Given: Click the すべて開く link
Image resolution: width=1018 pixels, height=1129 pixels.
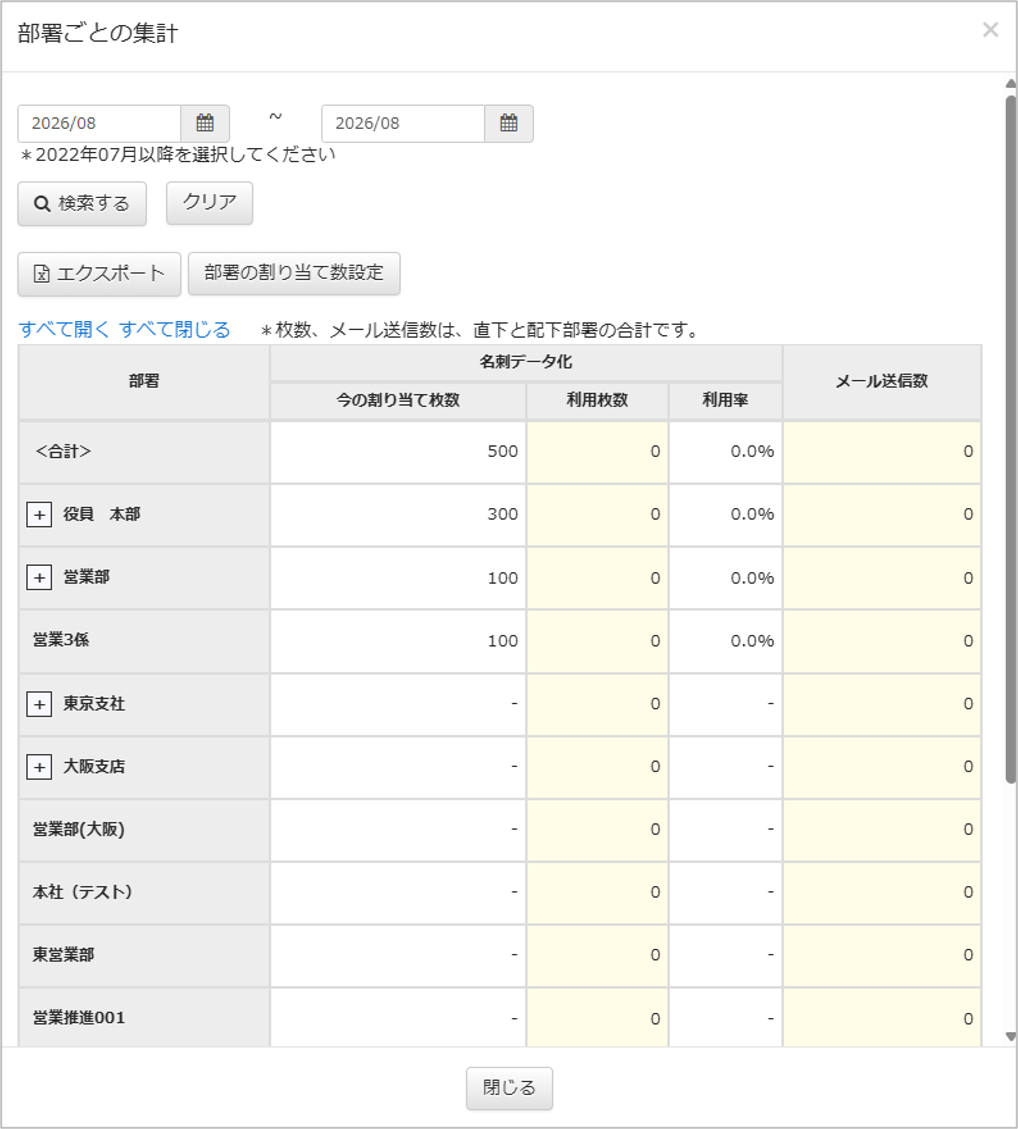Looking at the screenshot, I should [x=64, y=330].
